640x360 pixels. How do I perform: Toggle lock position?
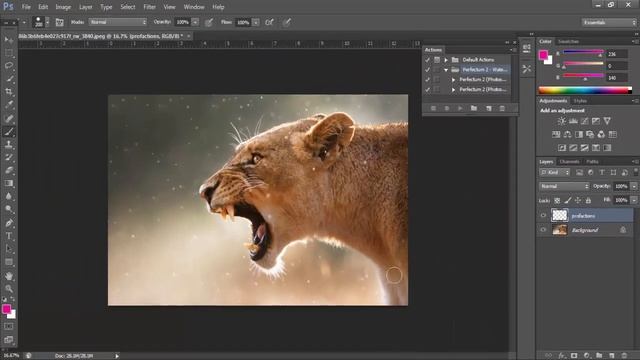578,200
